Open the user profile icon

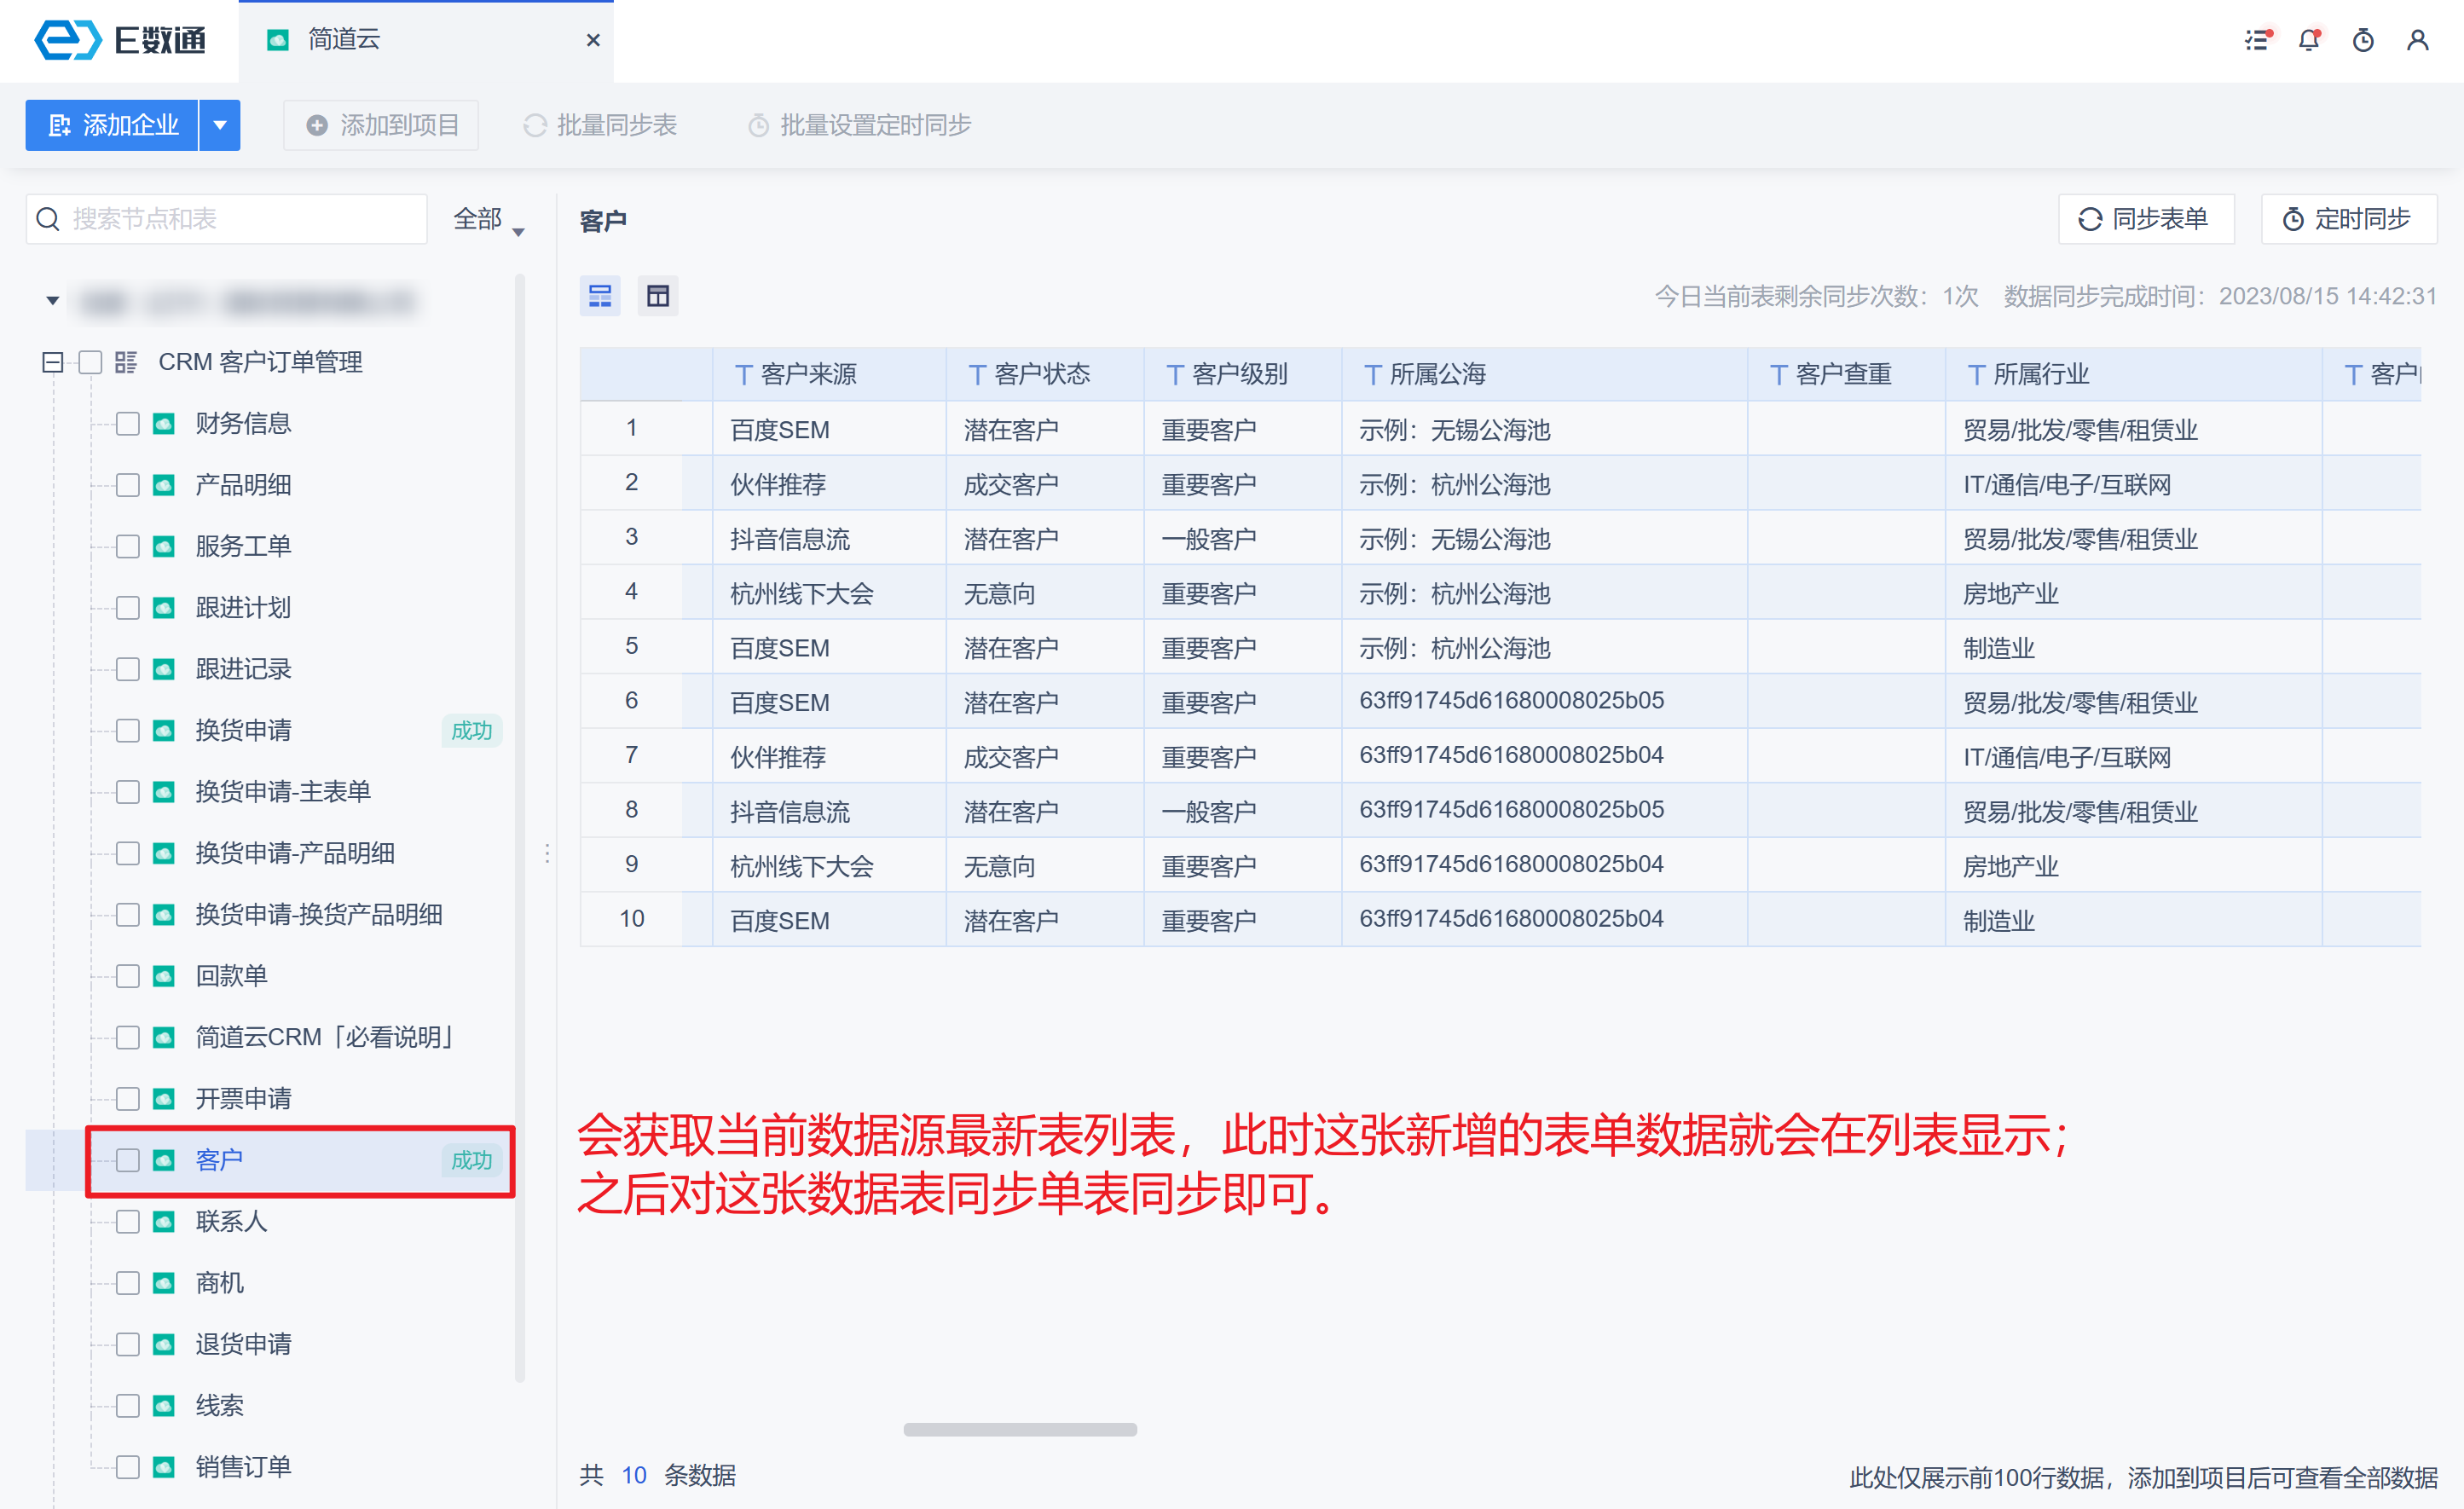[2417, 40]
